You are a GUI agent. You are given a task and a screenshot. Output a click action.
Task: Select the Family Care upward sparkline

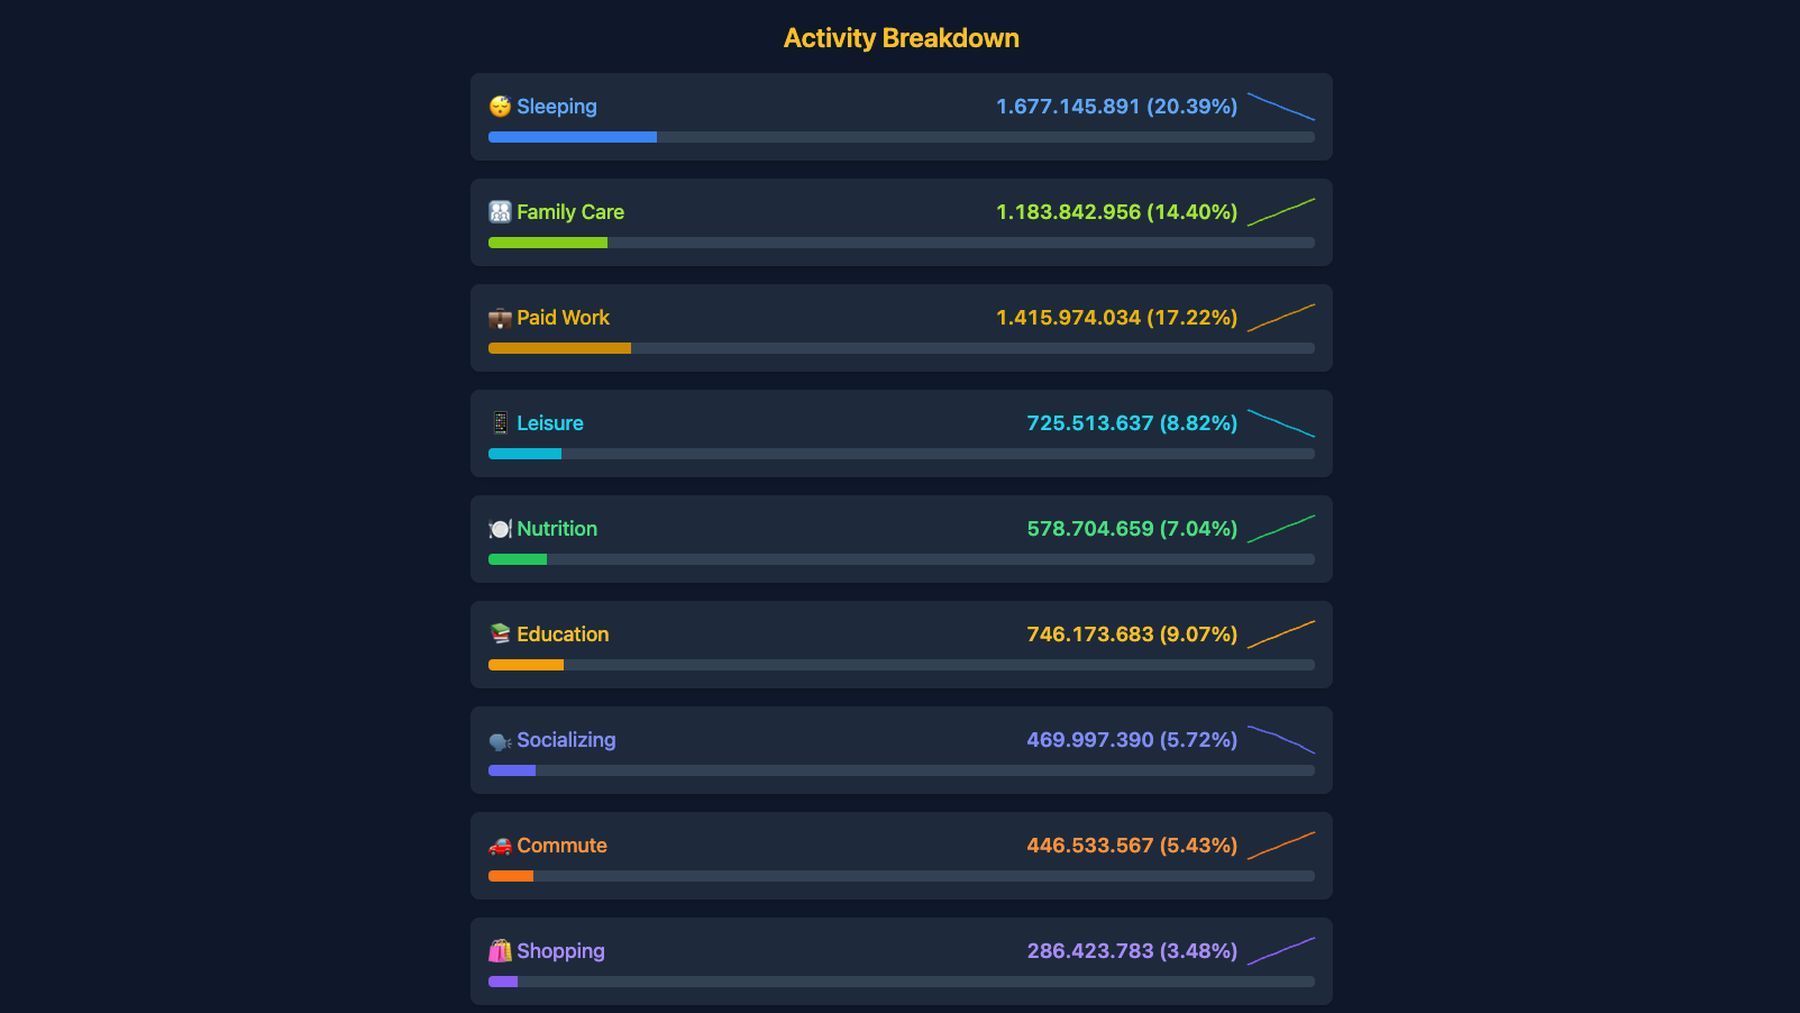point(1281,212)
